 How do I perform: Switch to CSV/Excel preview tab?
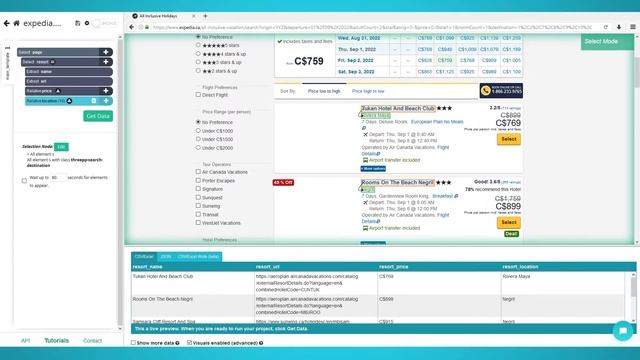click(144, 256)
